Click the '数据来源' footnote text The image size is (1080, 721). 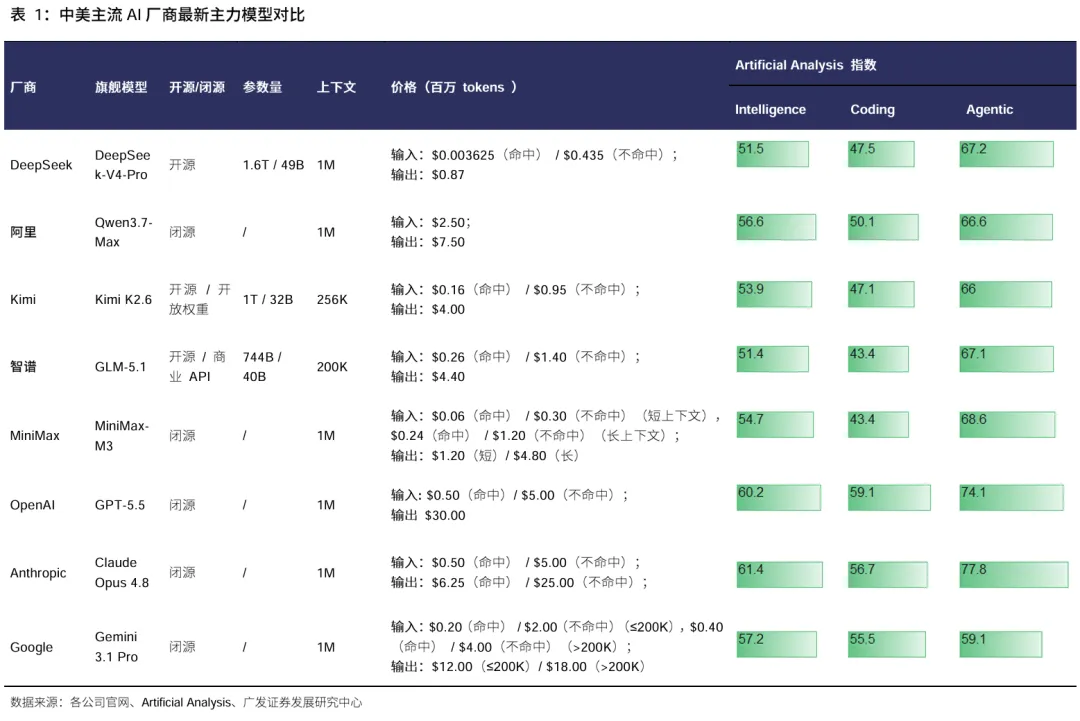point(186,702)
